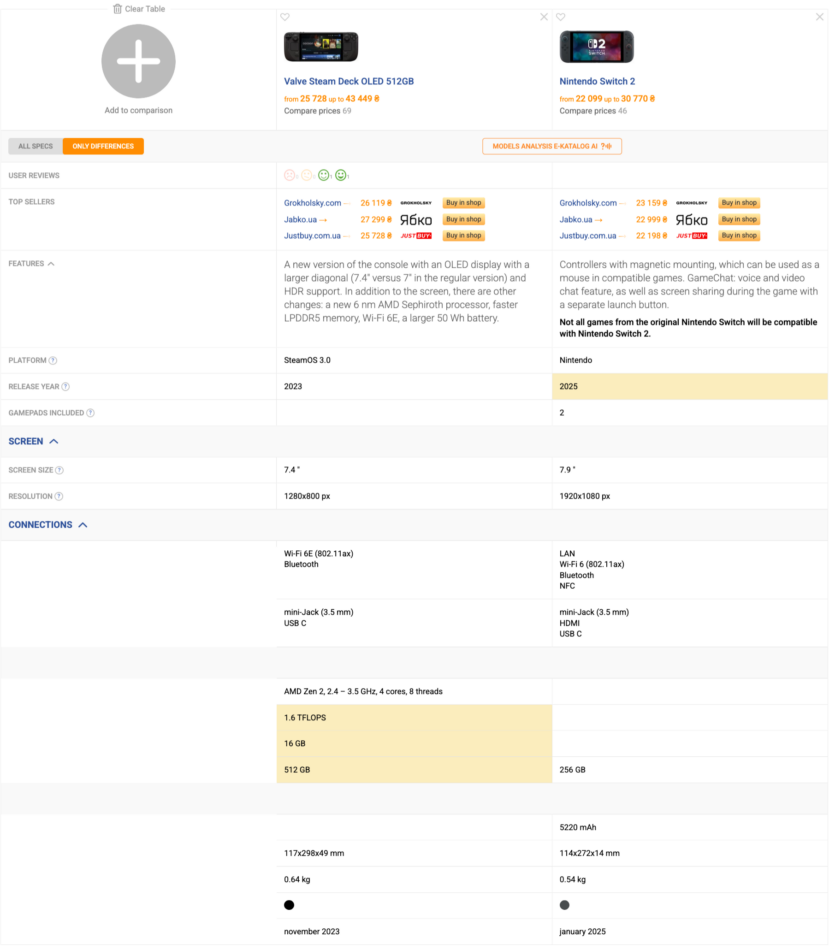This screenshot has width=835, height=949.
Task: Click the Add to comparison plus icon
Action: point(139,61)
